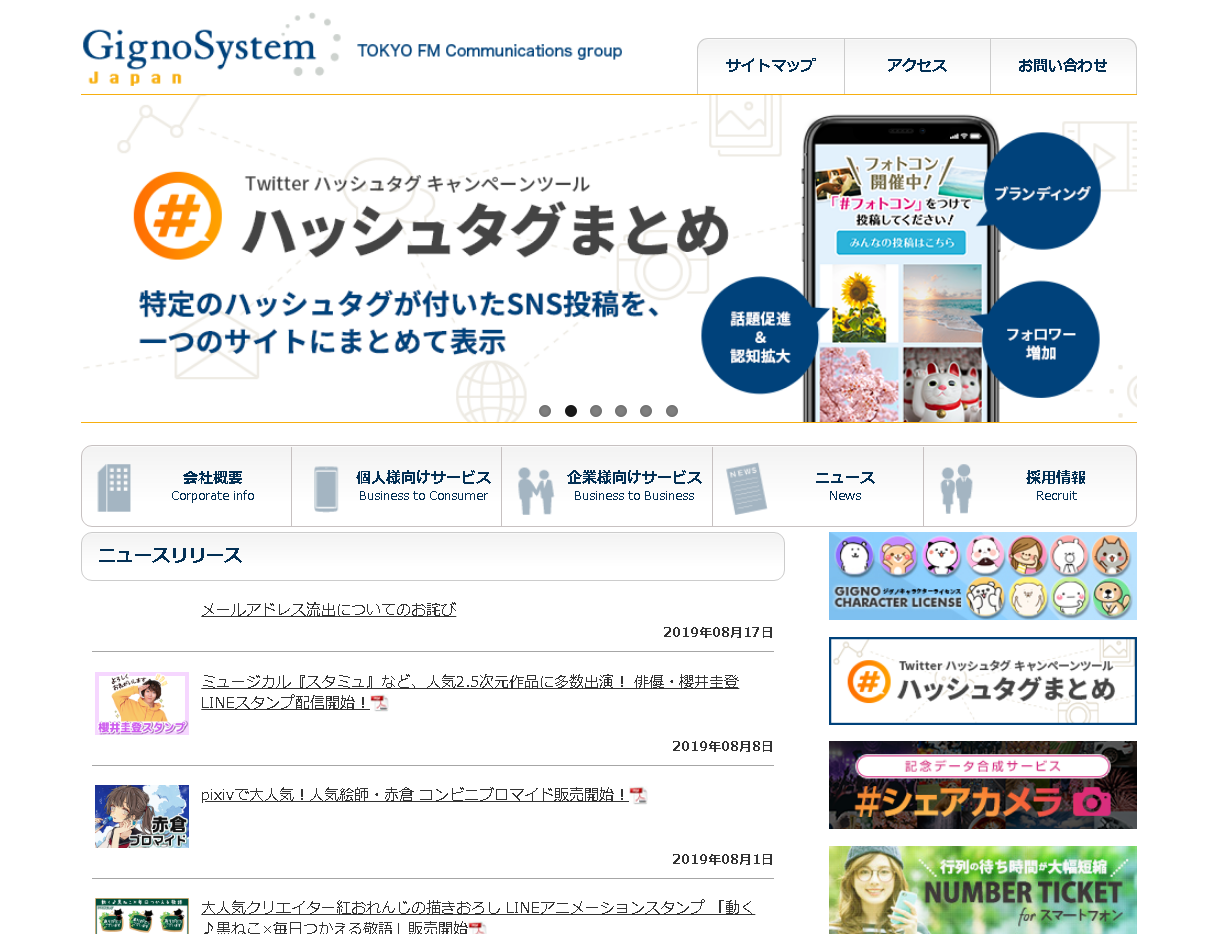Viewport: 1226px width, 934px height.
Task: Open the Gigno Character License banner
Action: tap(982, 576)
